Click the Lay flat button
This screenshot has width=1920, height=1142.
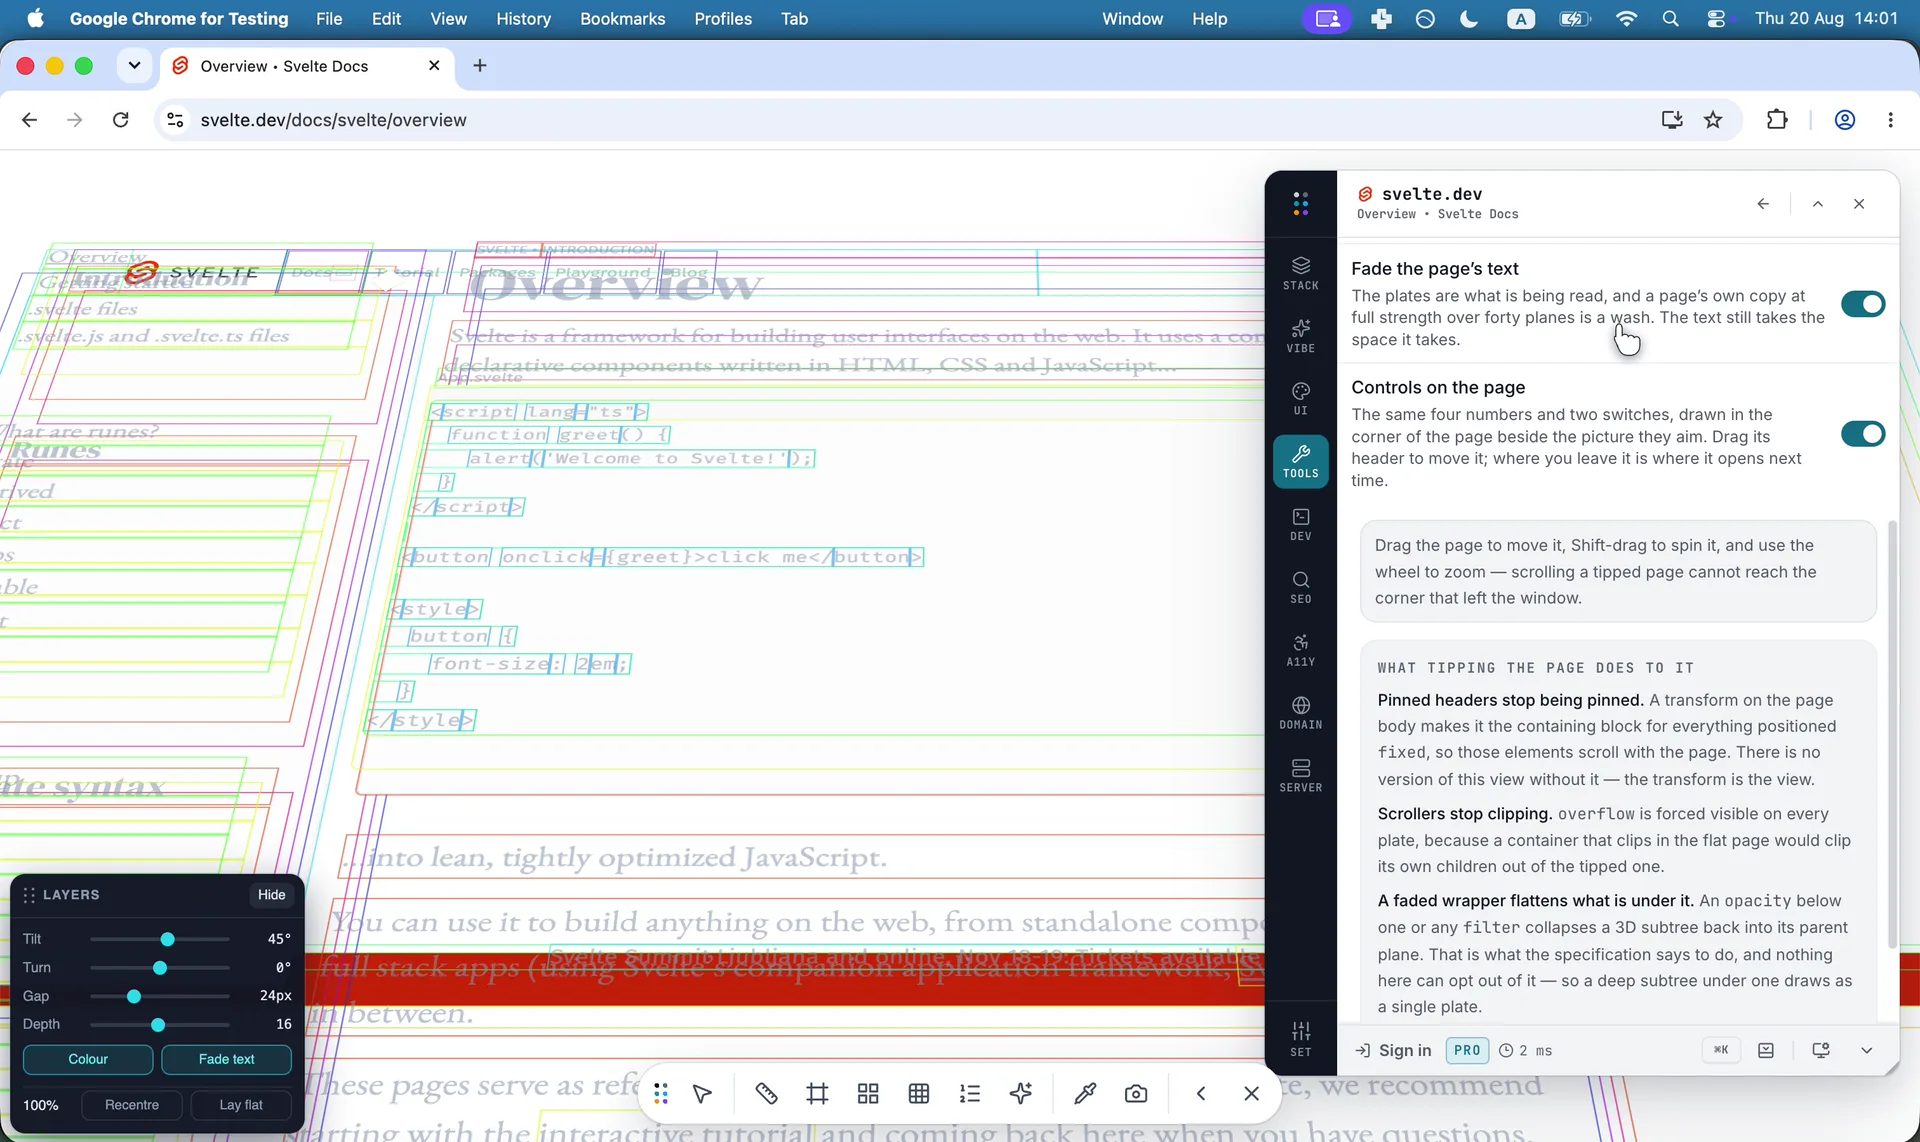coord(241,1105)
